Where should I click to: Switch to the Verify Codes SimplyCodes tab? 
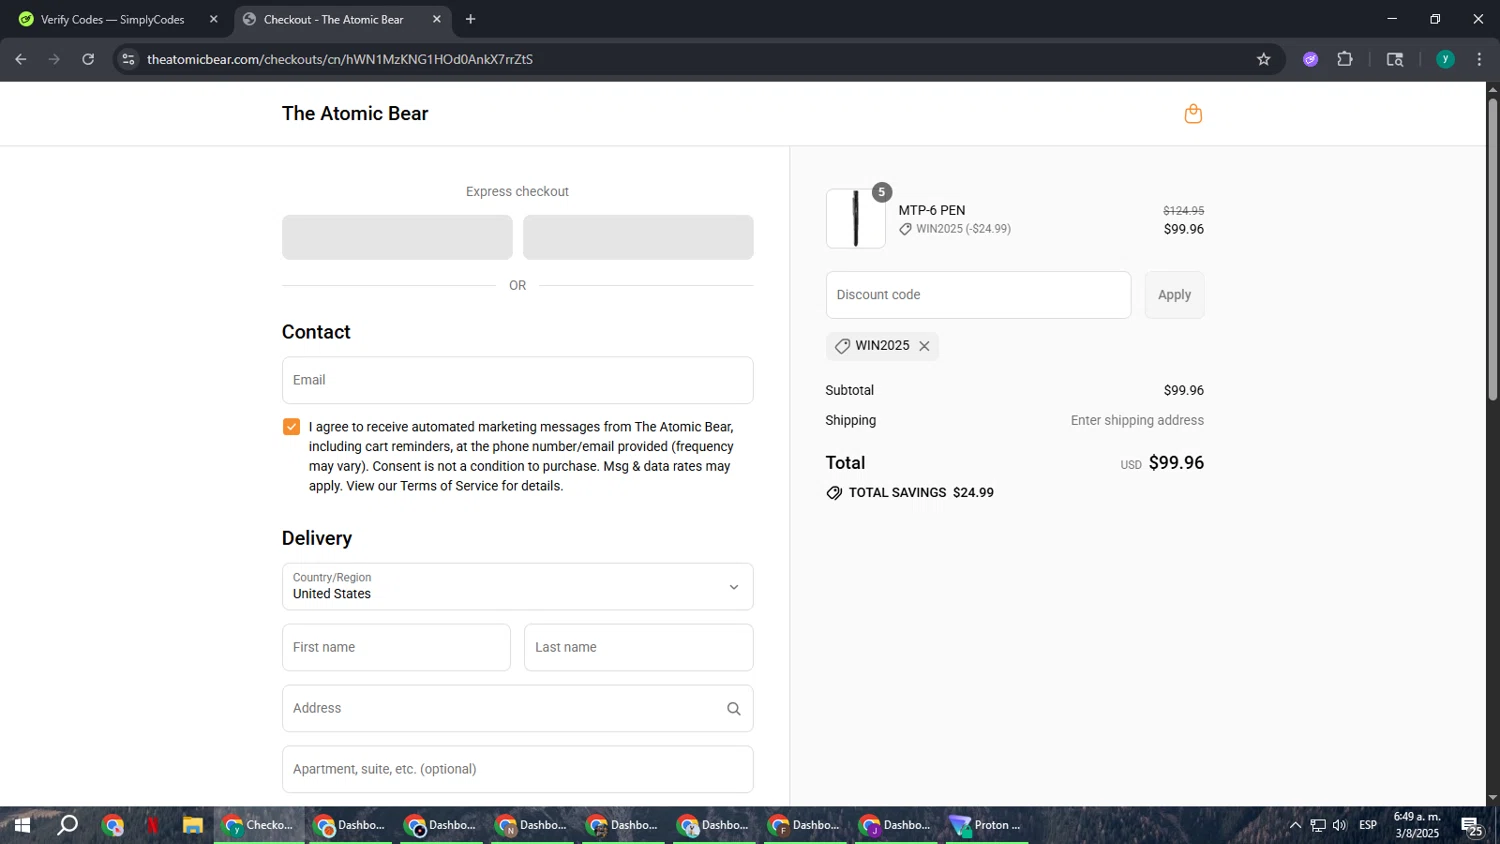pos(112,19)
